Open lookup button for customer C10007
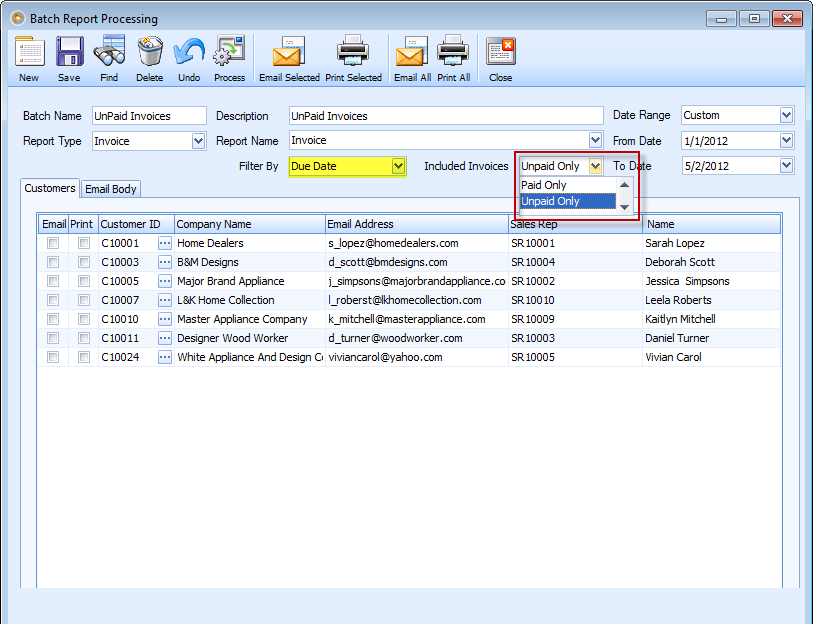 165,300
